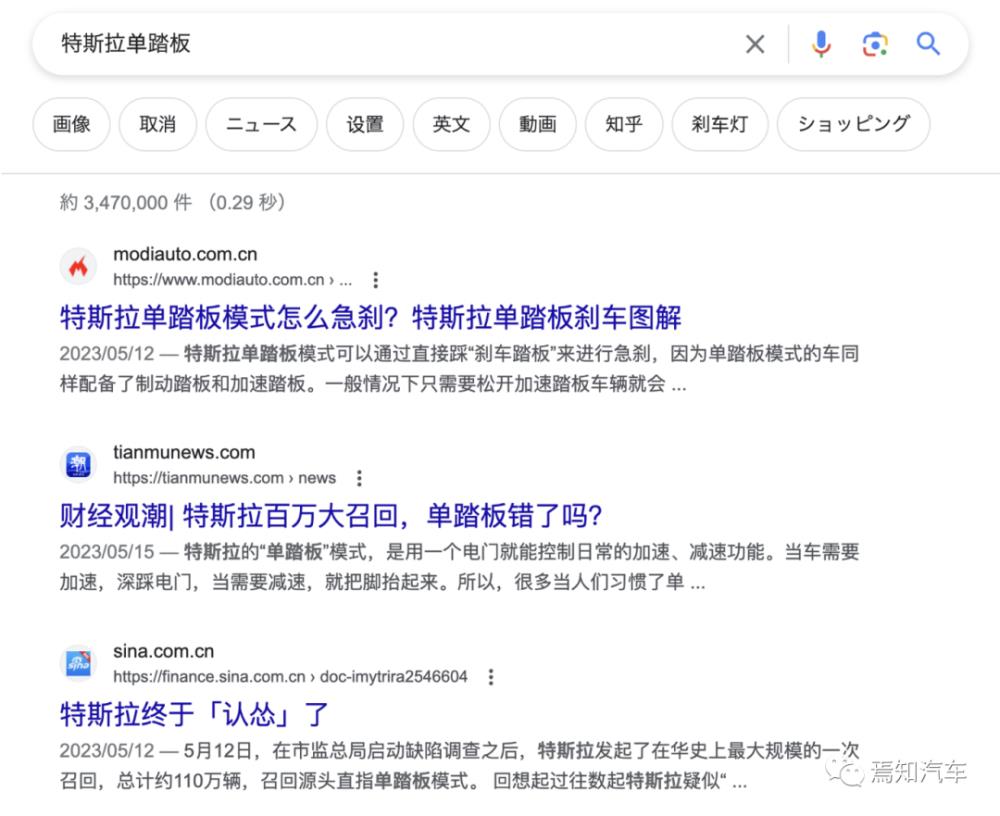
Task: Open more options for the modiauto result
Action: [x=376, y=280]
